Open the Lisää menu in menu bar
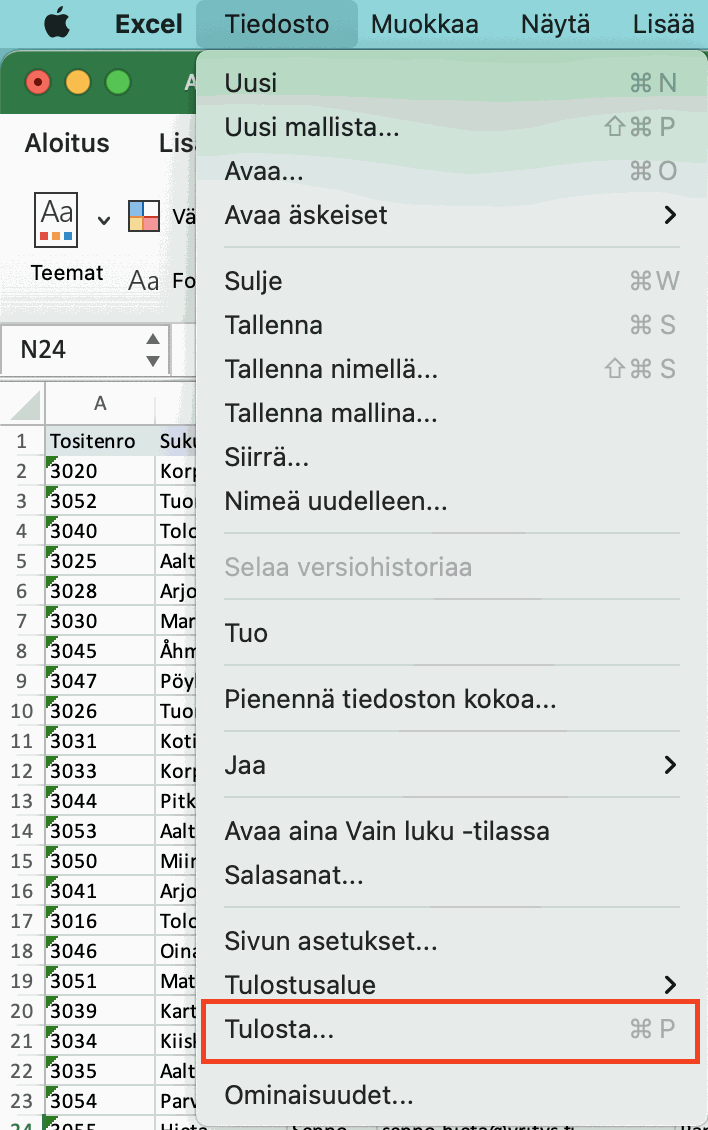Viewport: 708px width, 1130px height. click(663, 24)
